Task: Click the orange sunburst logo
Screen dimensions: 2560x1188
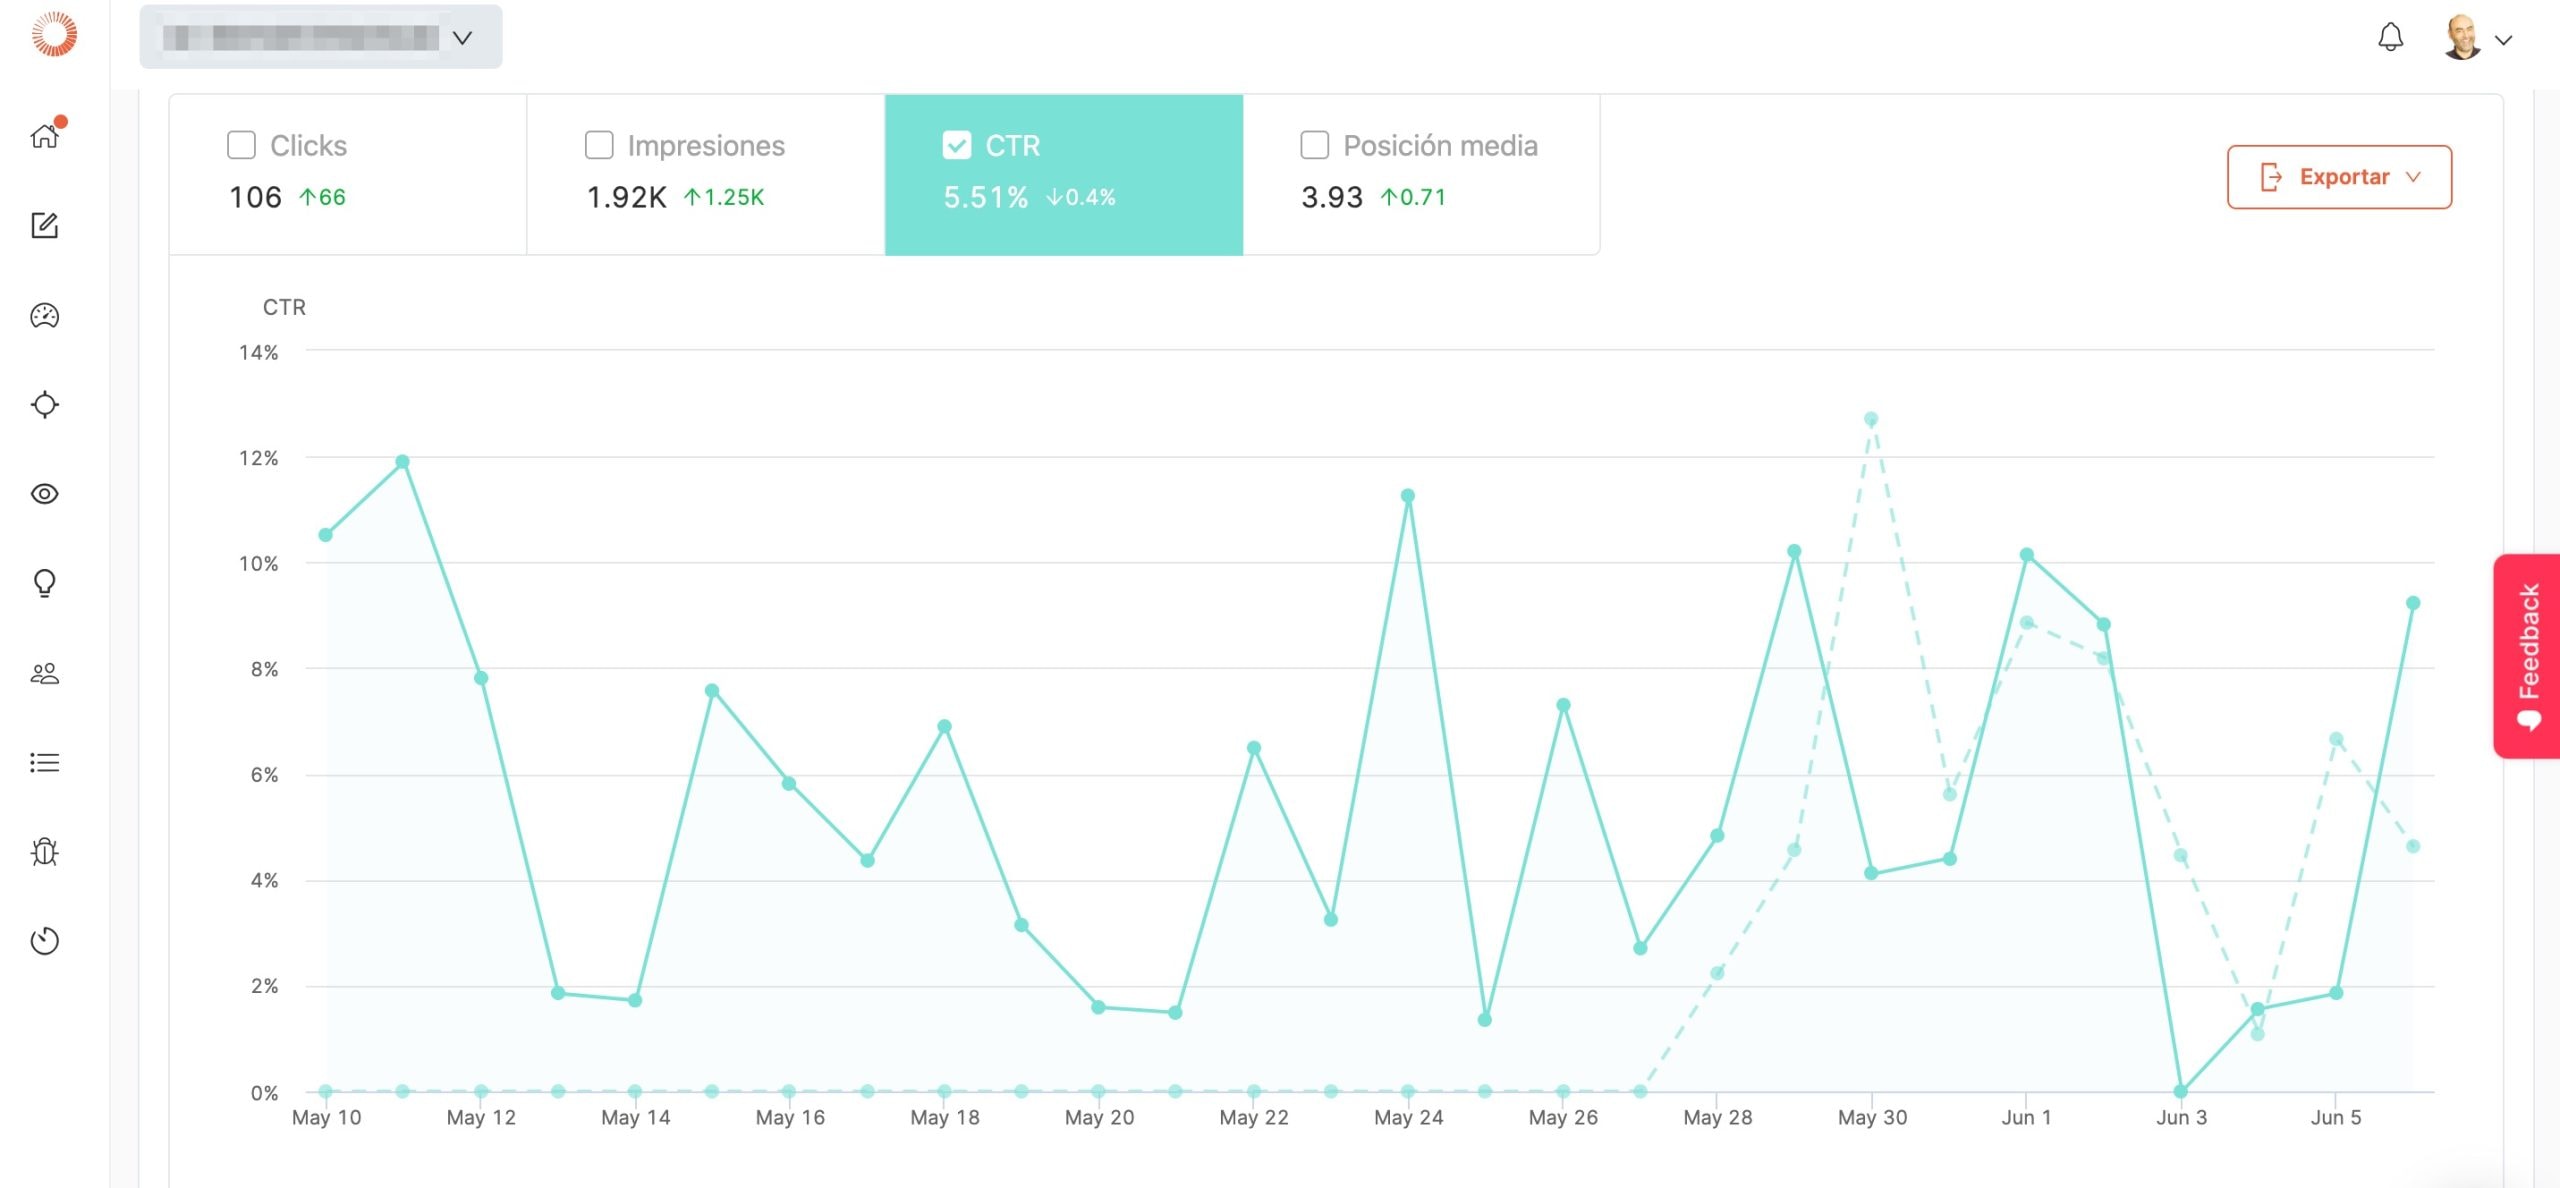Action: (54, 34)
